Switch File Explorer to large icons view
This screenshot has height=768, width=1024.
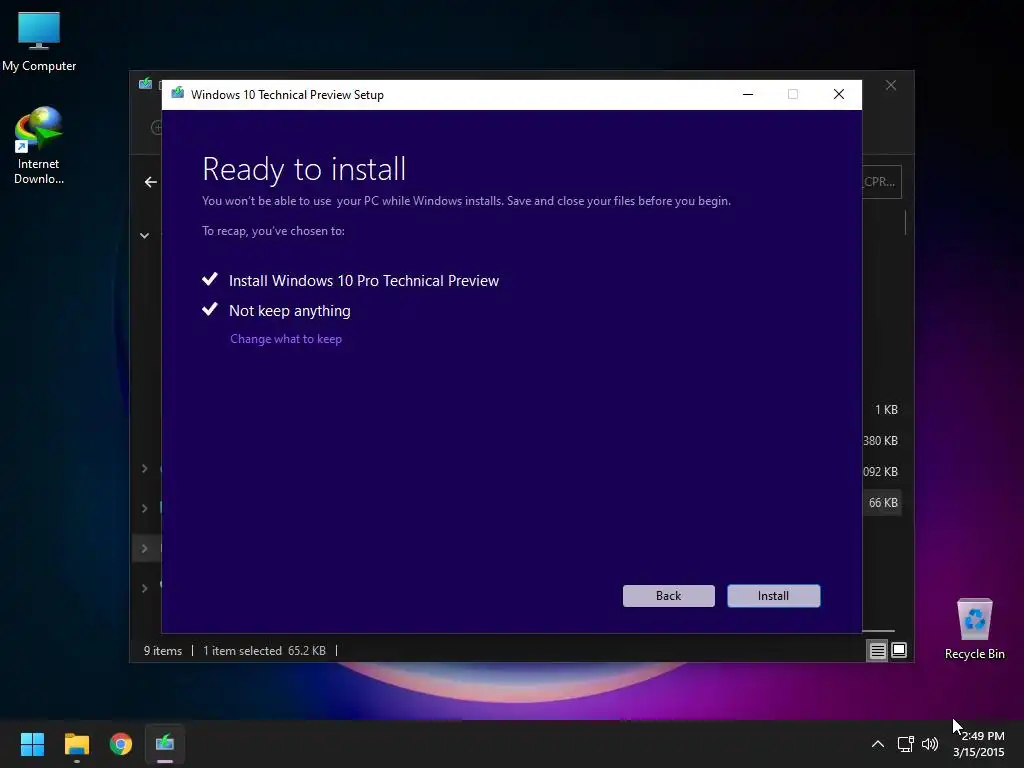899,650
